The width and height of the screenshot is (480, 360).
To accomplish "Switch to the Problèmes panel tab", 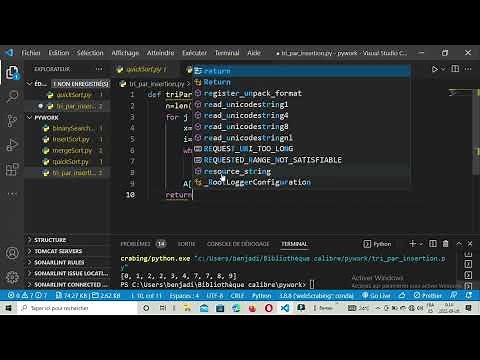I will click(143, 244).
